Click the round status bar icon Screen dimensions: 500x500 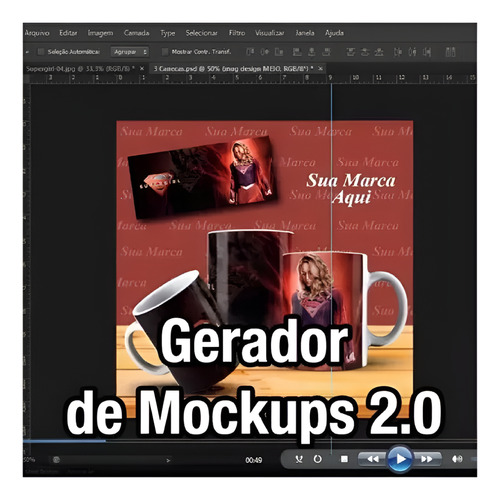pos(56,460)
